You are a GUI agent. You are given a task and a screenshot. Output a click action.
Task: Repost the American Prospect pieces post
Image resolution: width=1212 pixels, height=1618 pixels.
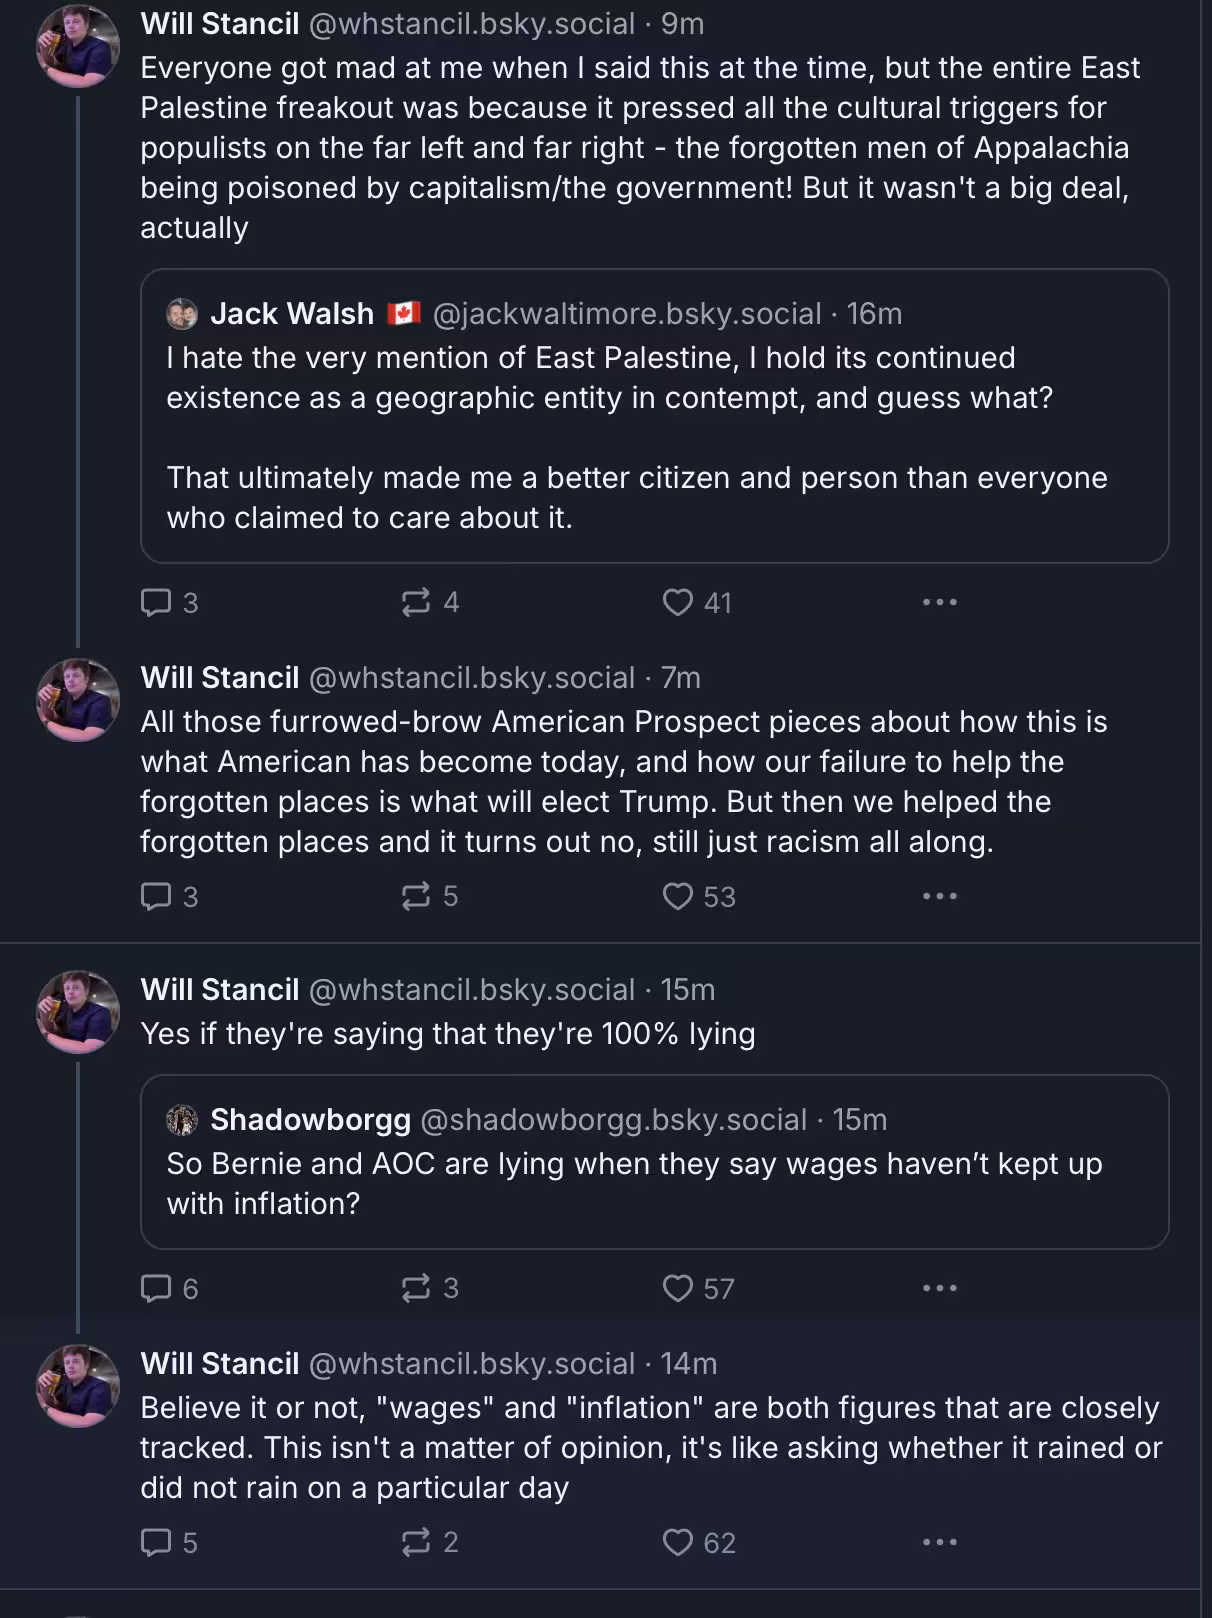tap(416, 896)
